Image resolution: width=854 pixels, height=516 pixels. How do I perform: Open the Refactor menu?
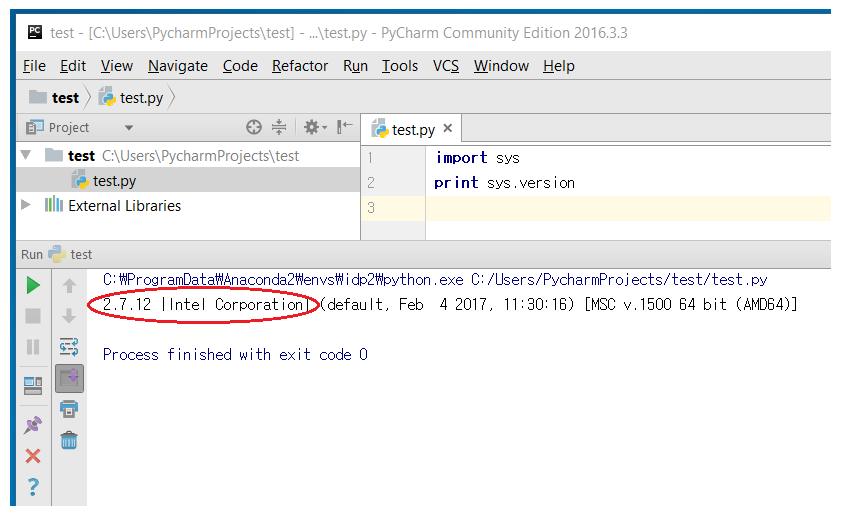tap(300, 66)
